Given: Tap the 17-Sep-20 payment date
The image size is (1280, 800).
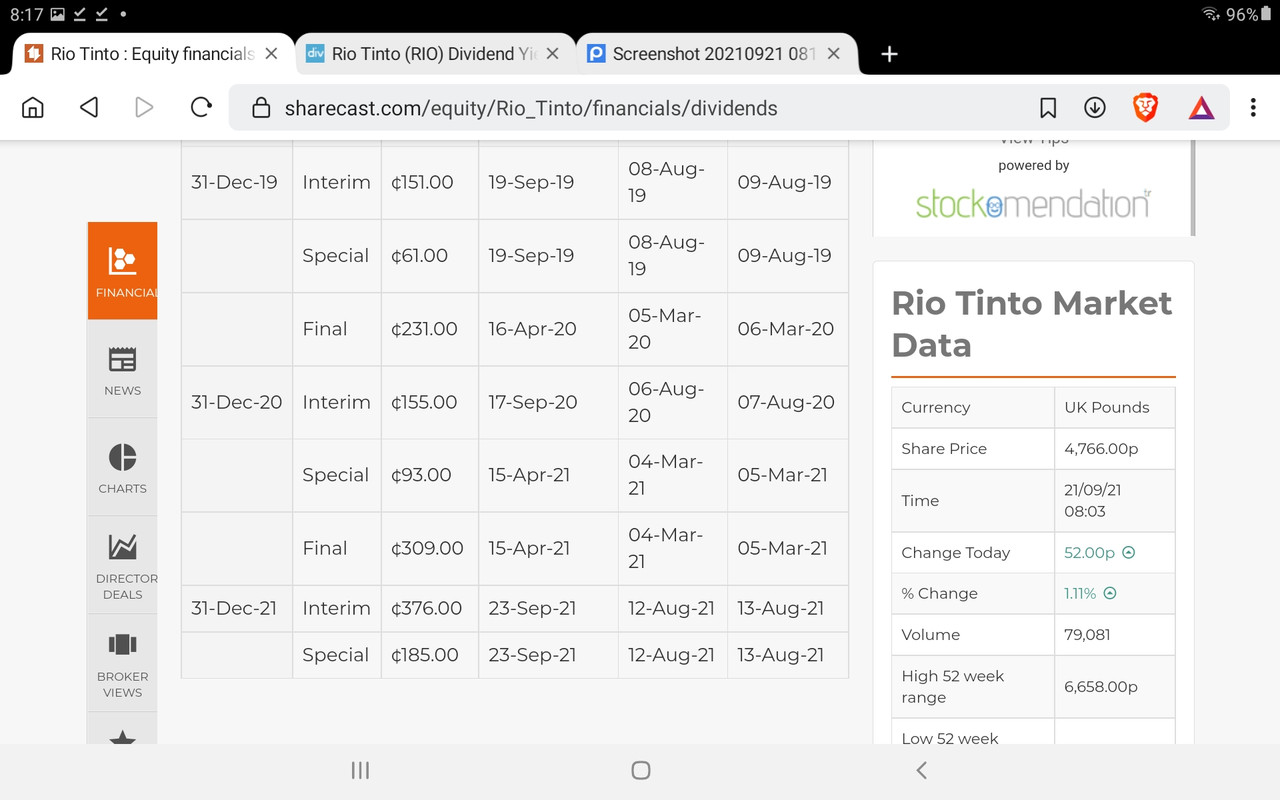Looking at the screenshot, I should click(x=533, y=402).
